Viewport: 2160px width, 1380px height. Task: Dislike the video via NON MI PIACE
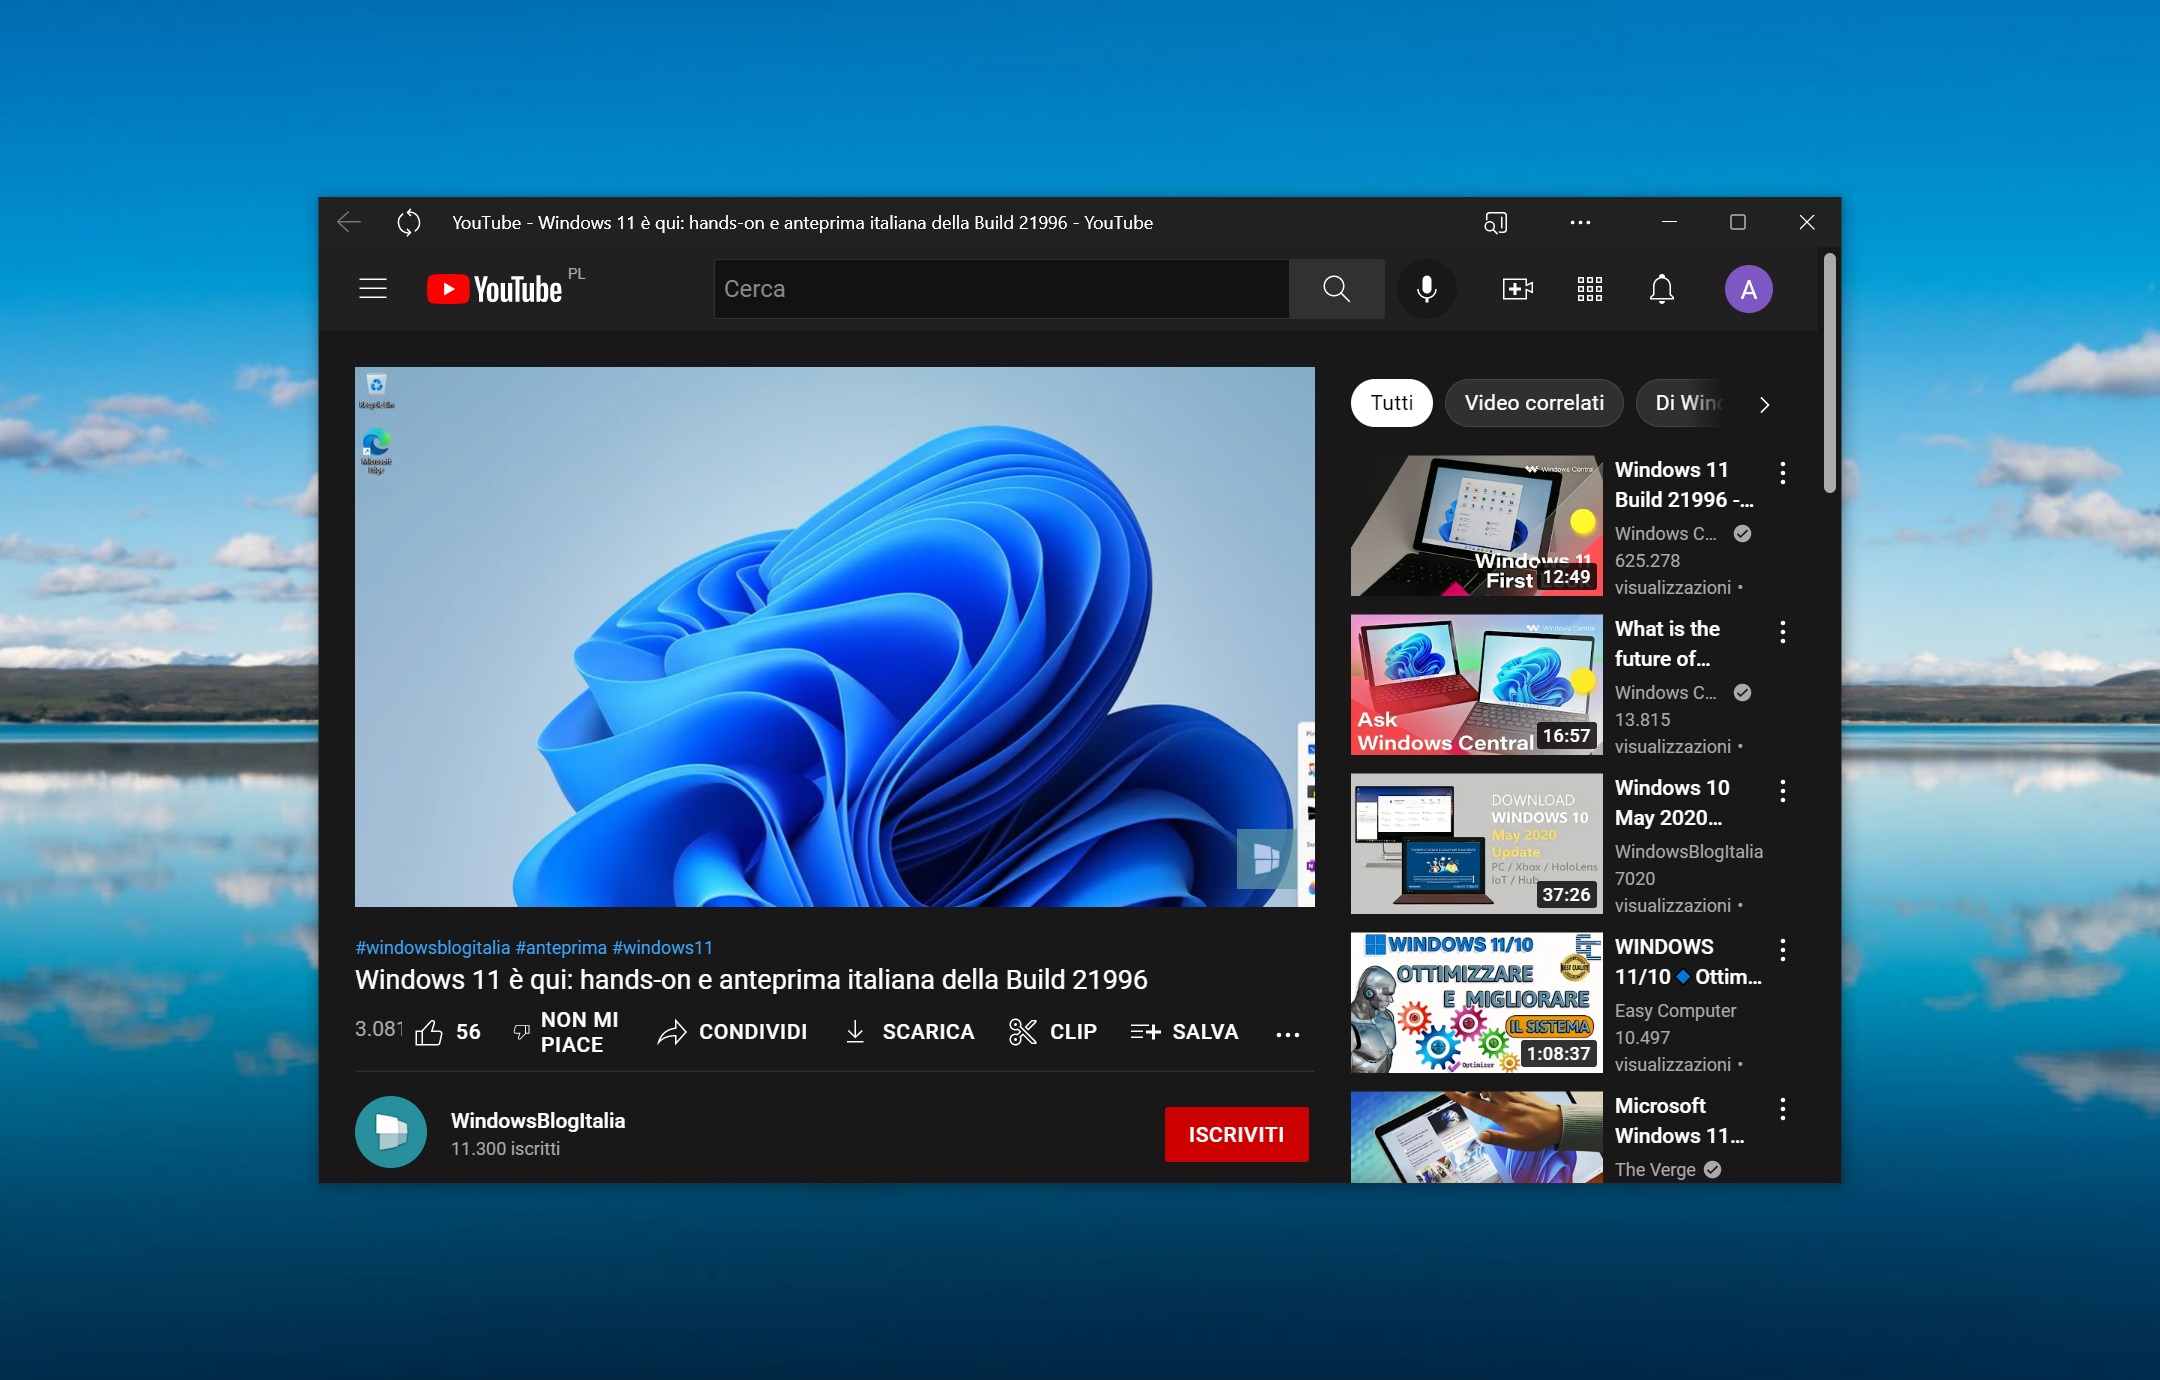(x=565, y=1032)
